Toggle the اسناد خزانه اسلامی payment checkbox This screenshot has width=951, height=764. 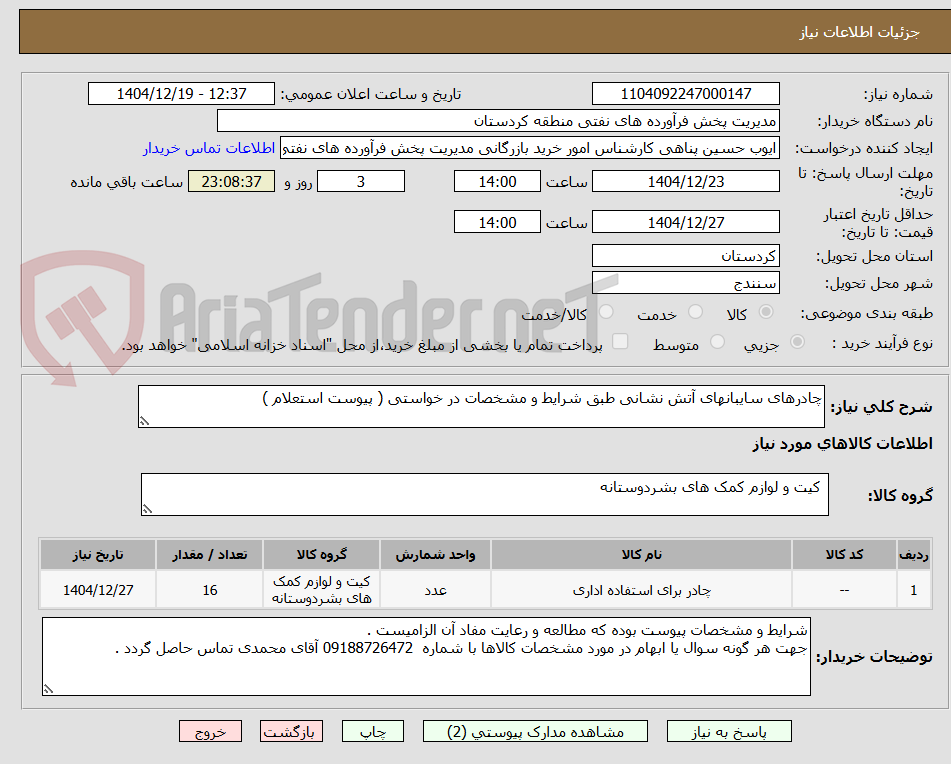click(x=620, y=341)
